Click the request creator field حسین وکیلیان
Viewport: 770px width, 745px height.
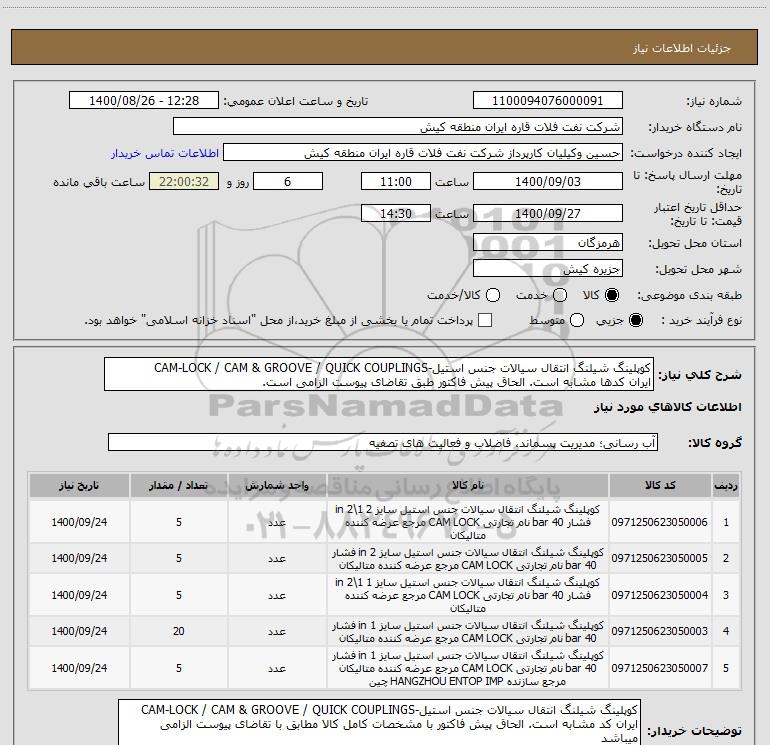pyautogui.click(x=423, y=153)
